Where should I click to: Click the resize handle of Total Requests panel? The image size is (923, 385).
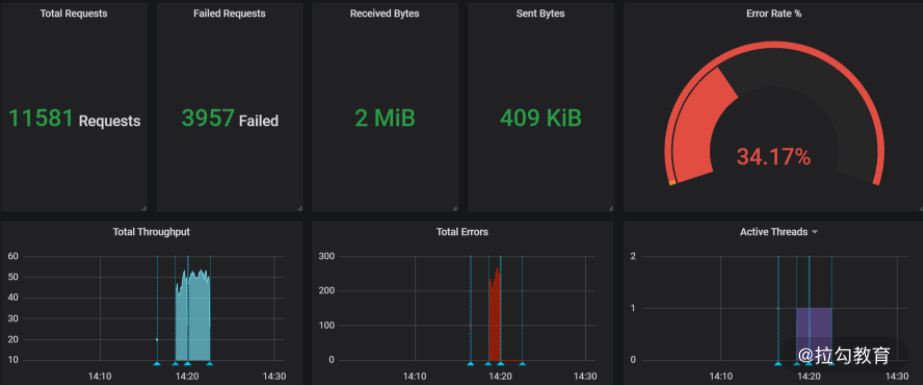click(x=144, y=208)
